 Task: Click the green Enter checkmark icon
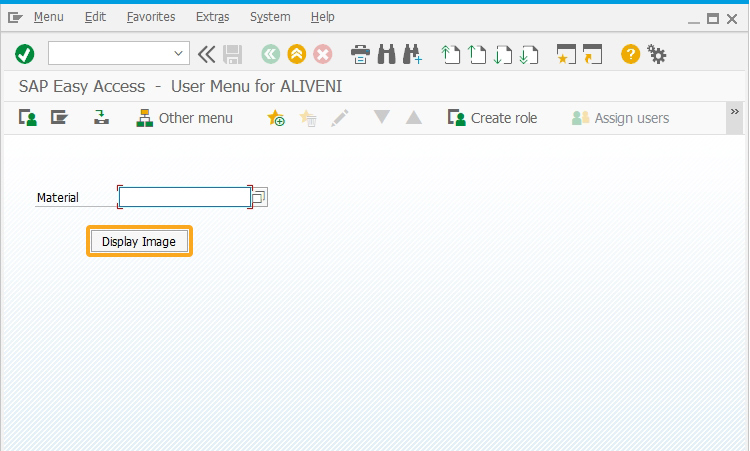(x=24, y=54)
